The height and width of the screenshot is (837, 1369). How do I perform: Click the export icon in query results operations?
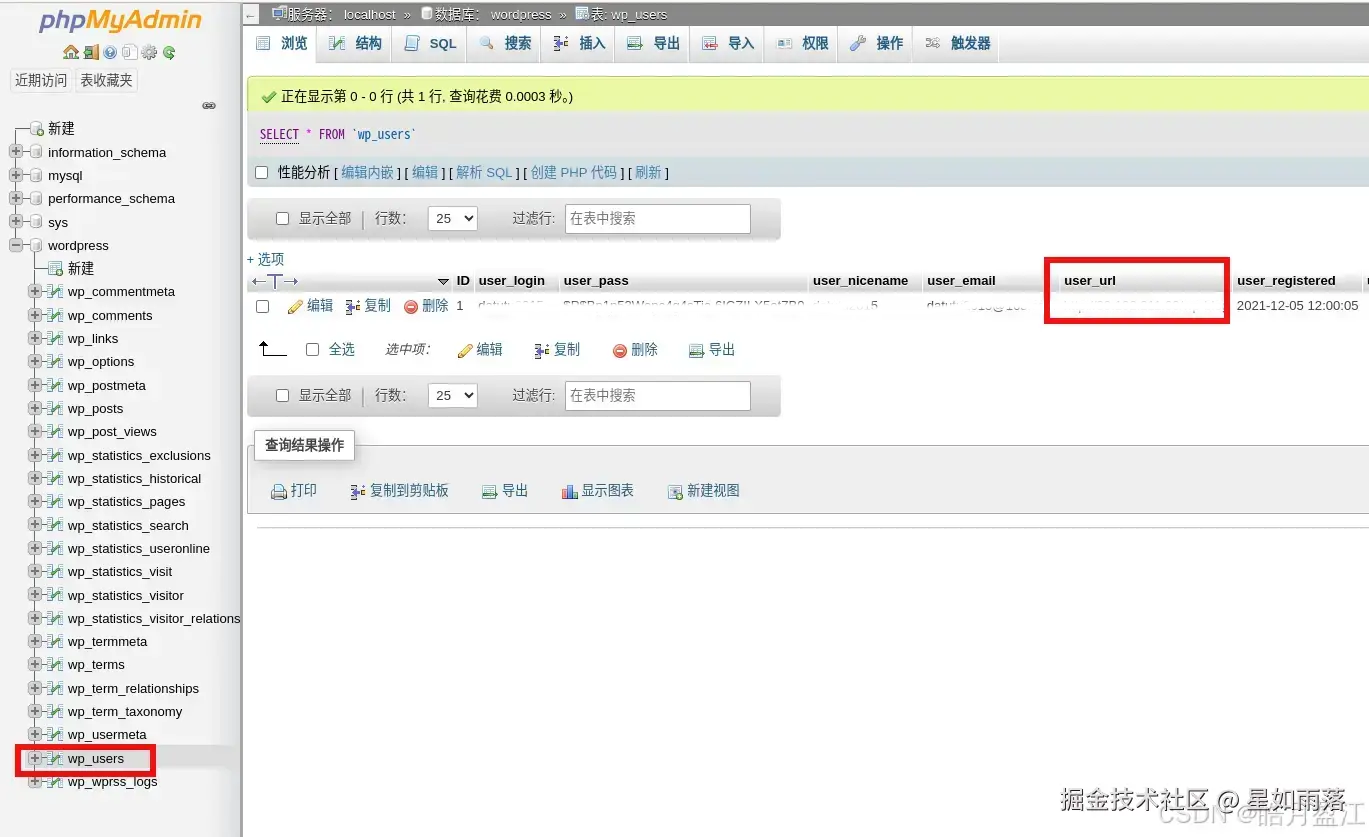[x=490, y=491]
